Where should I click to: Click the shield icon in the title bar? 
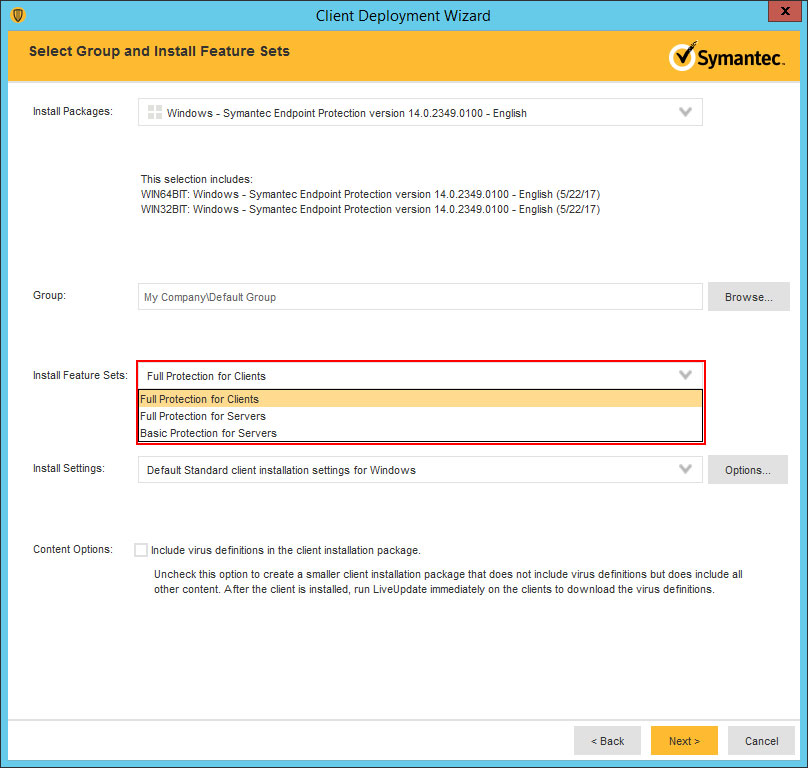click(x=18, y=15)
